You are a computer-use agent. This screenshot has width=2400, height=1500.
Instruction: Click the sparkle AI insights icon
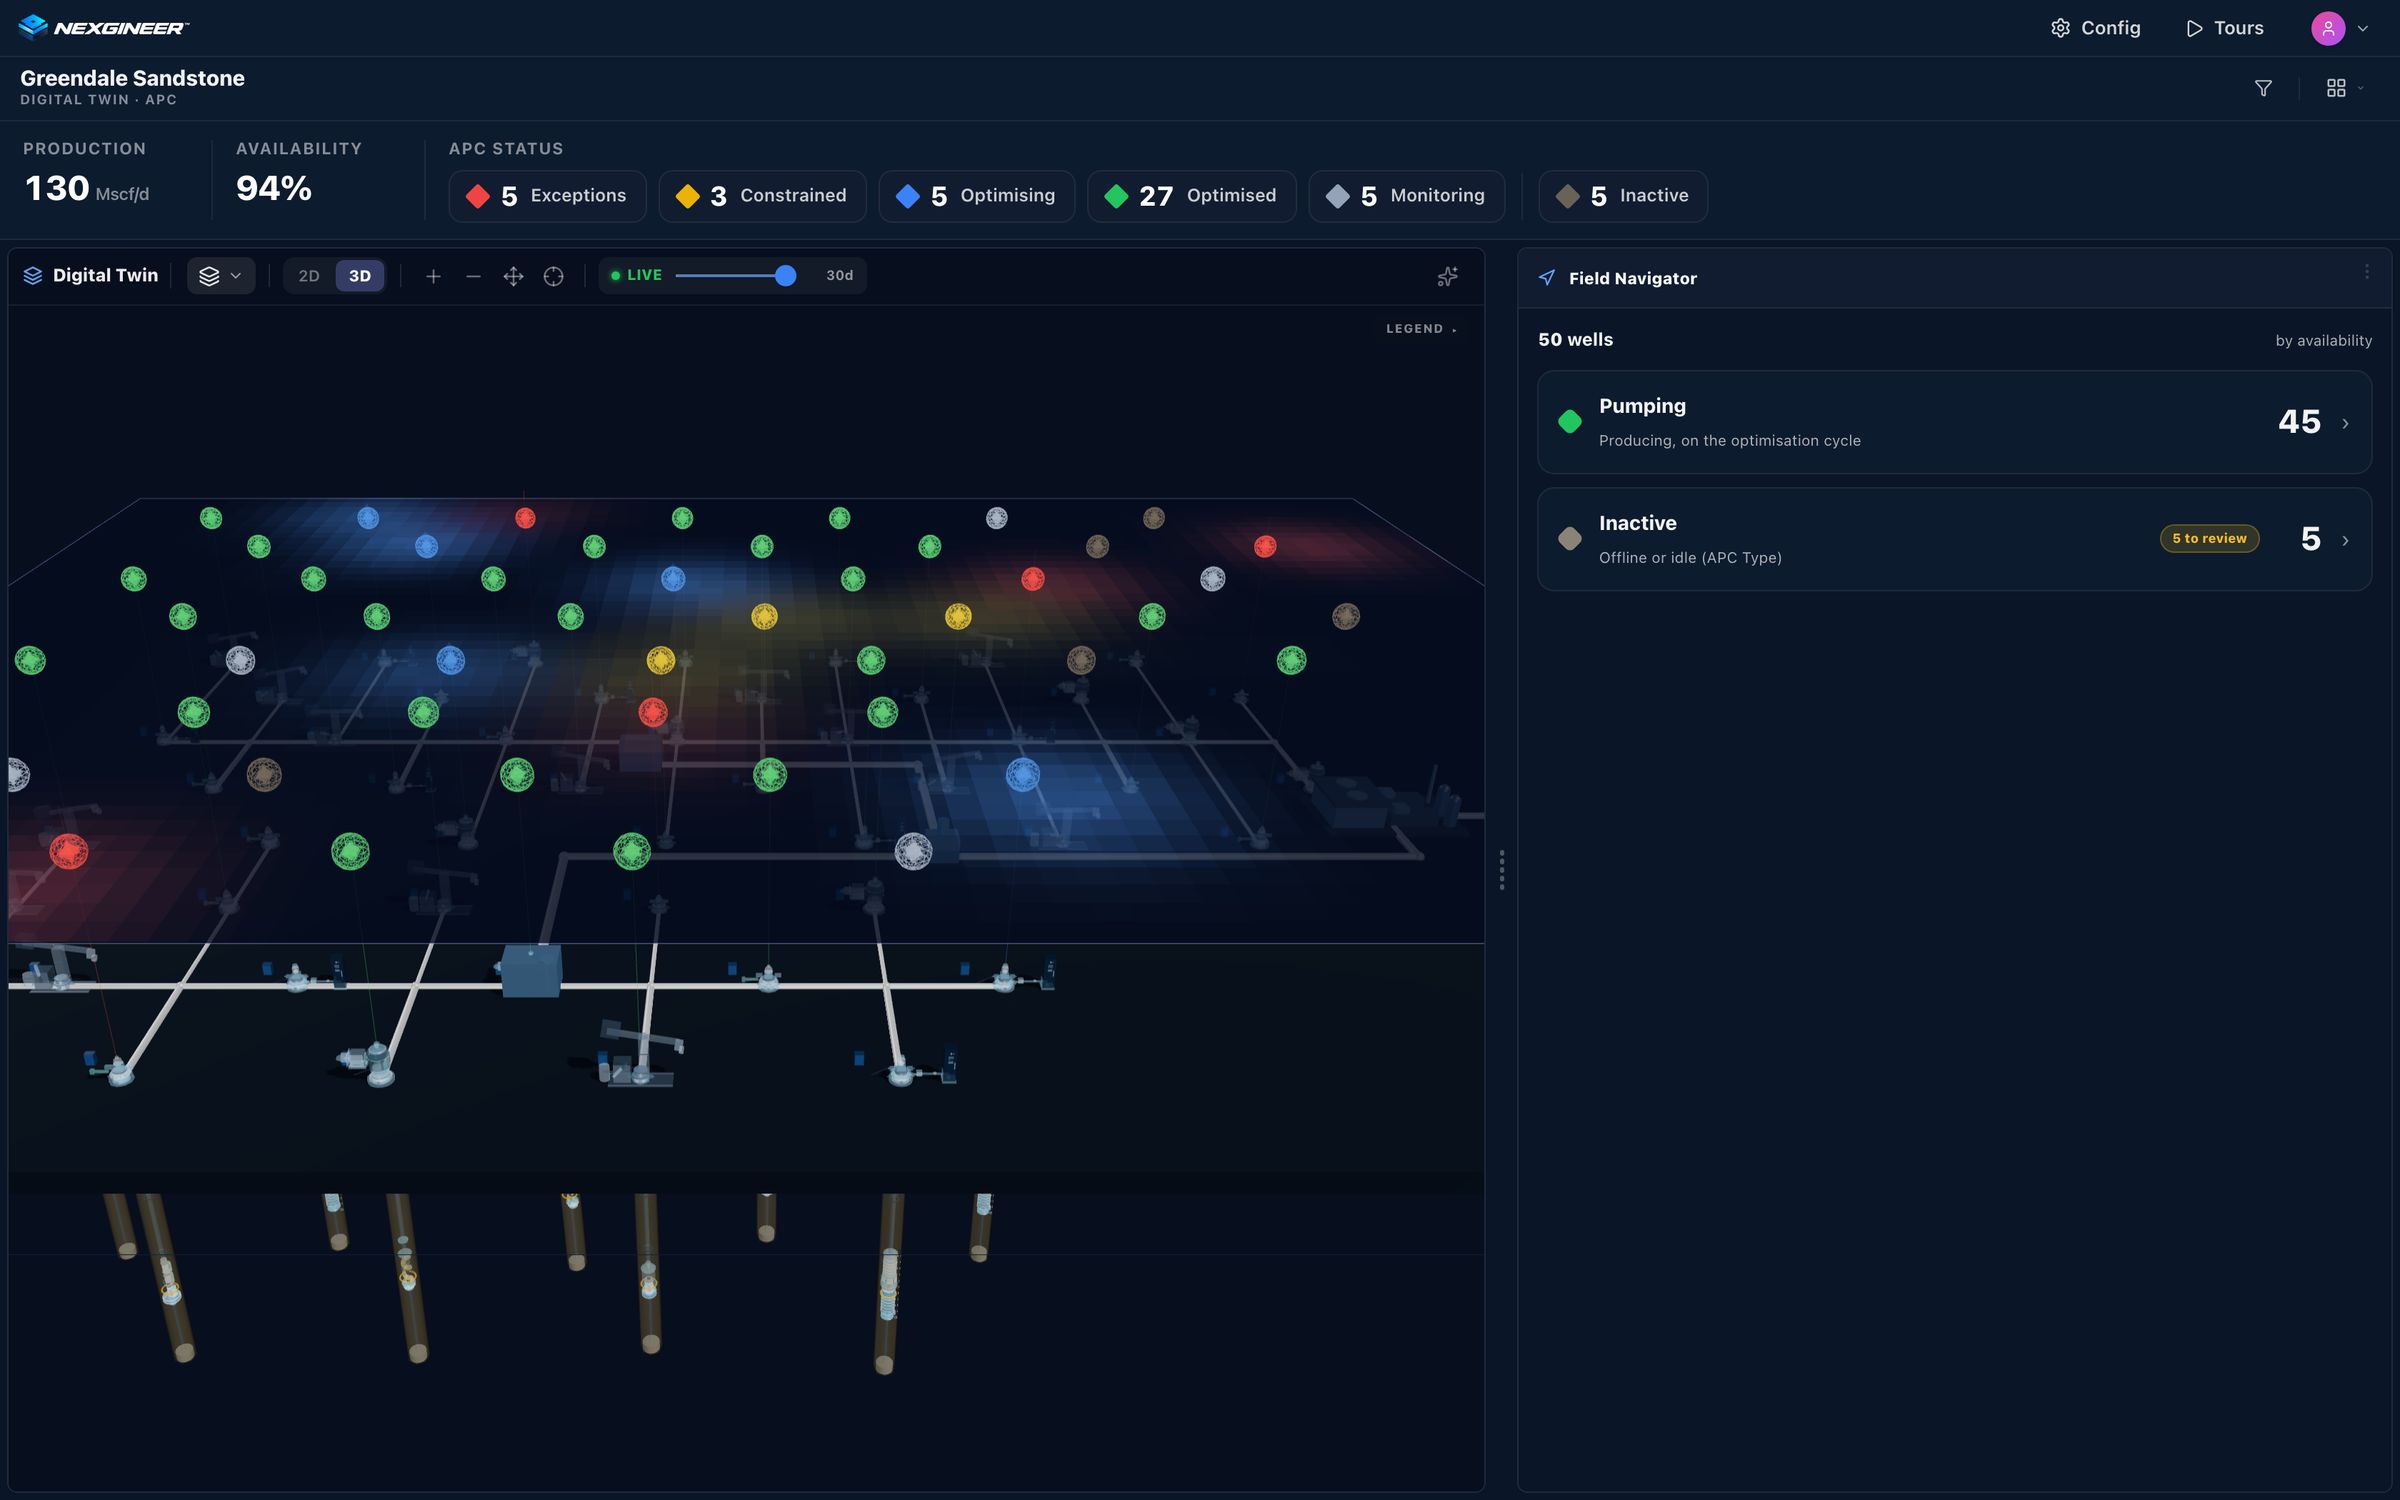[1447, 276]
